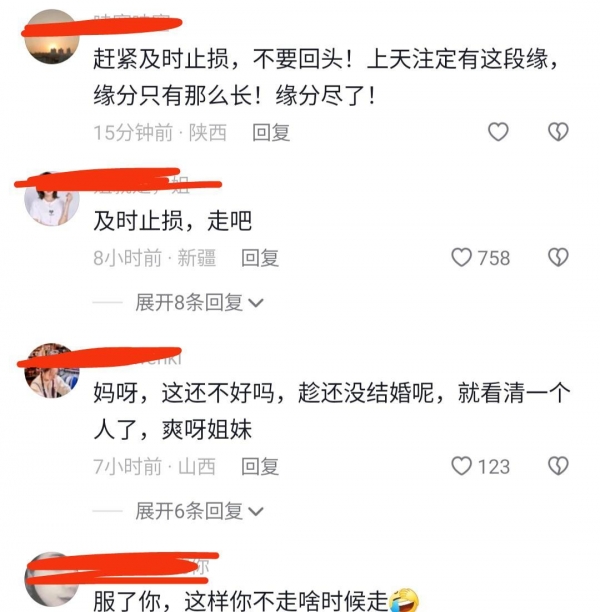Expand 展开6条回复 replies
600x612 pixels.
[x=199, y=511]
